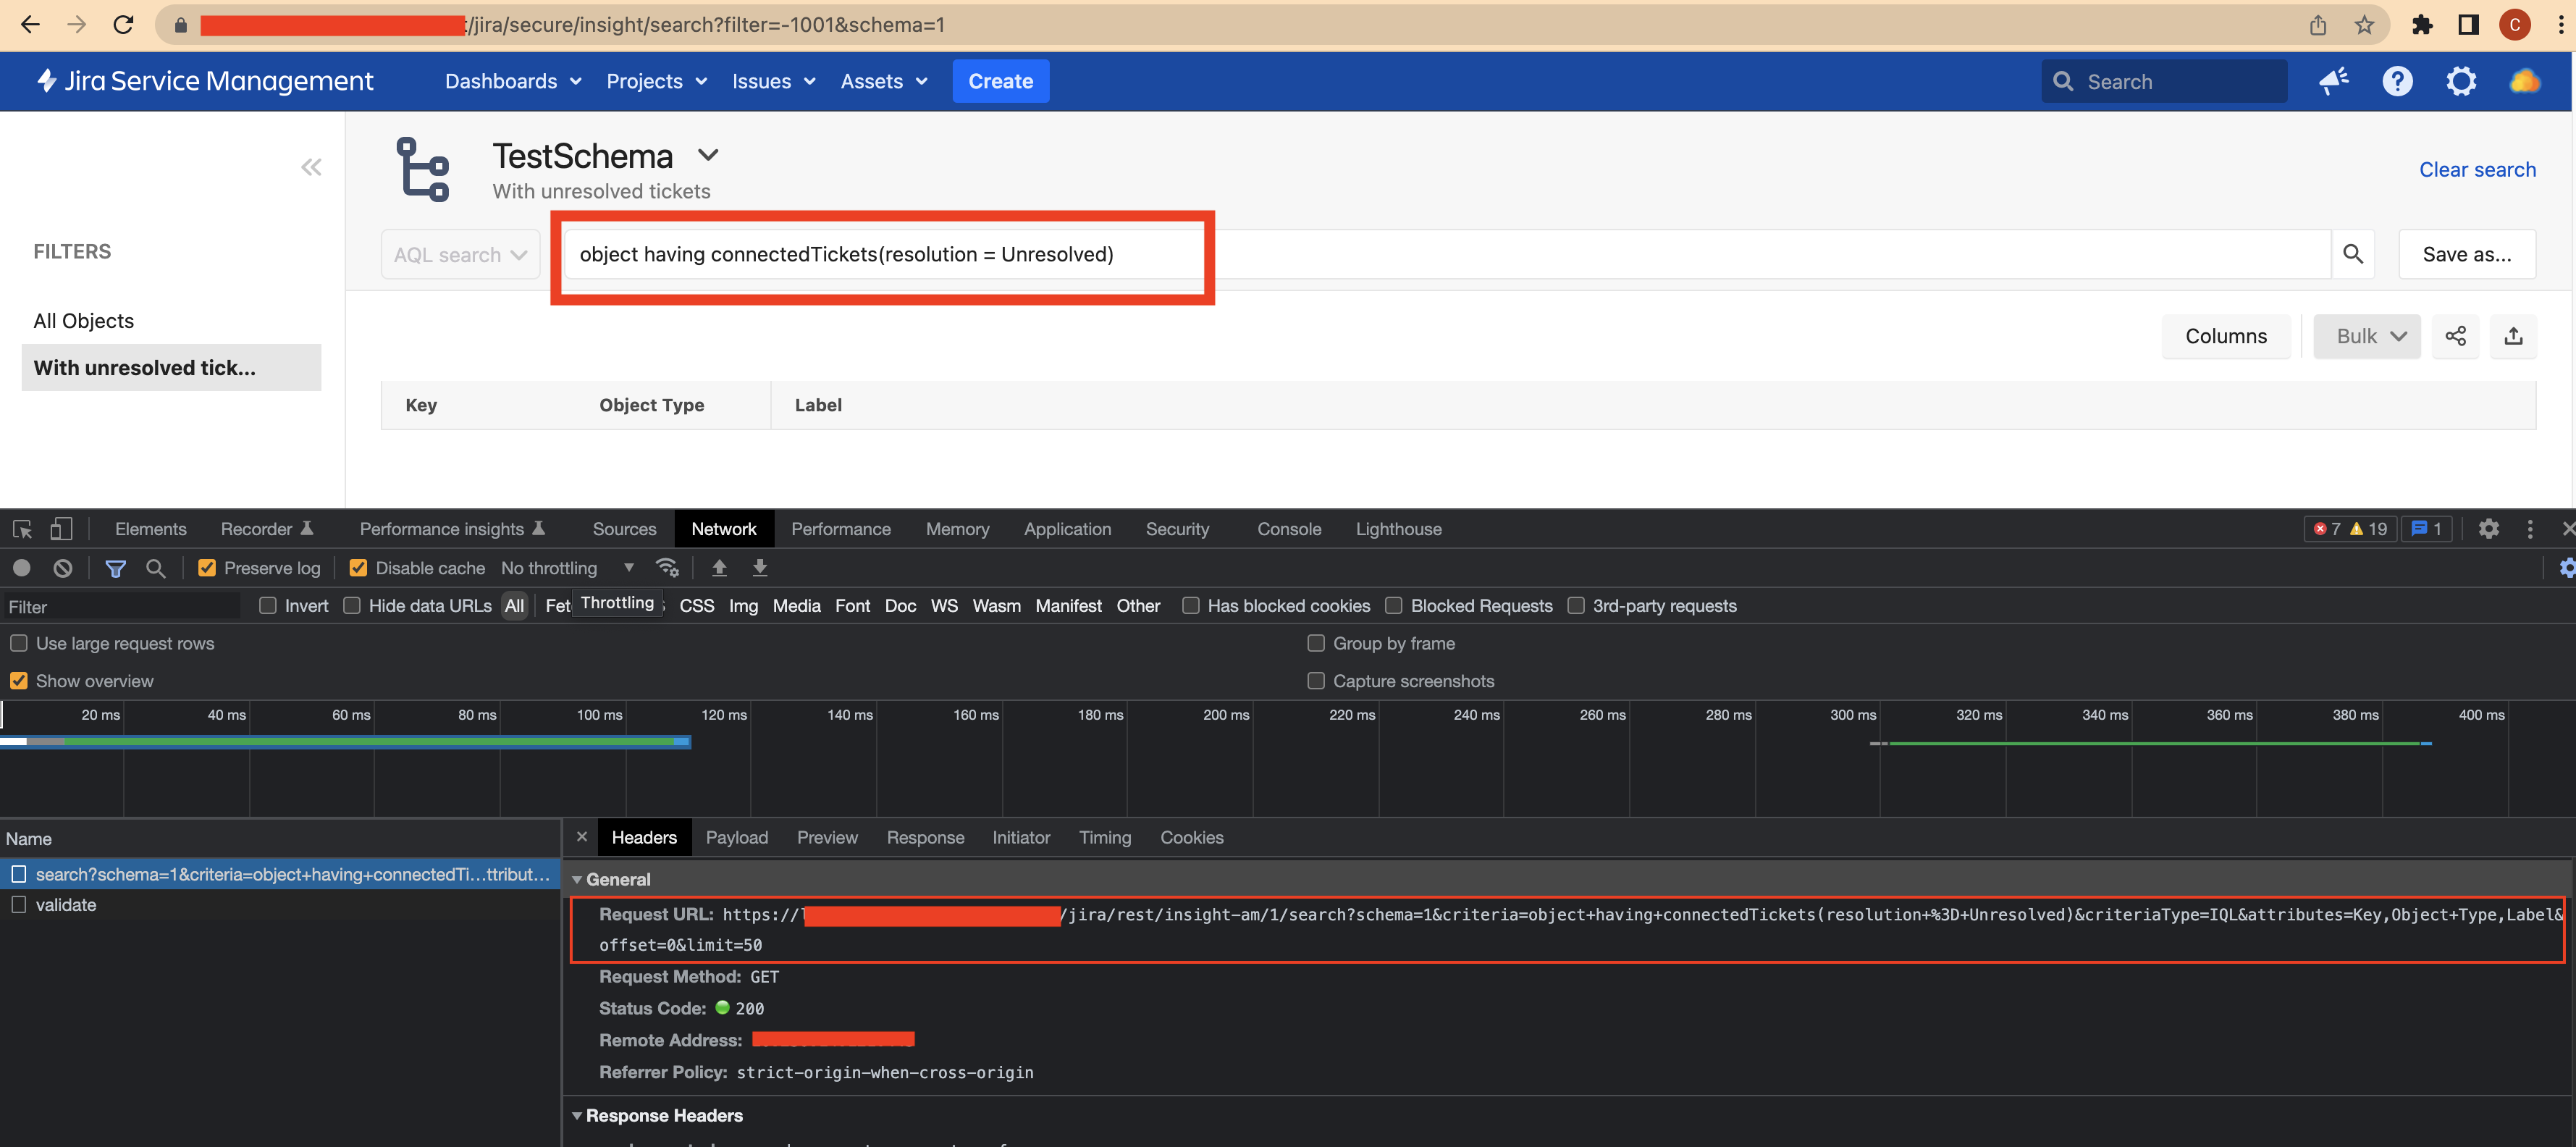Open the Jira user profile avatar
Screen dimensions: 2576x1147
[x=2525, y=81]
